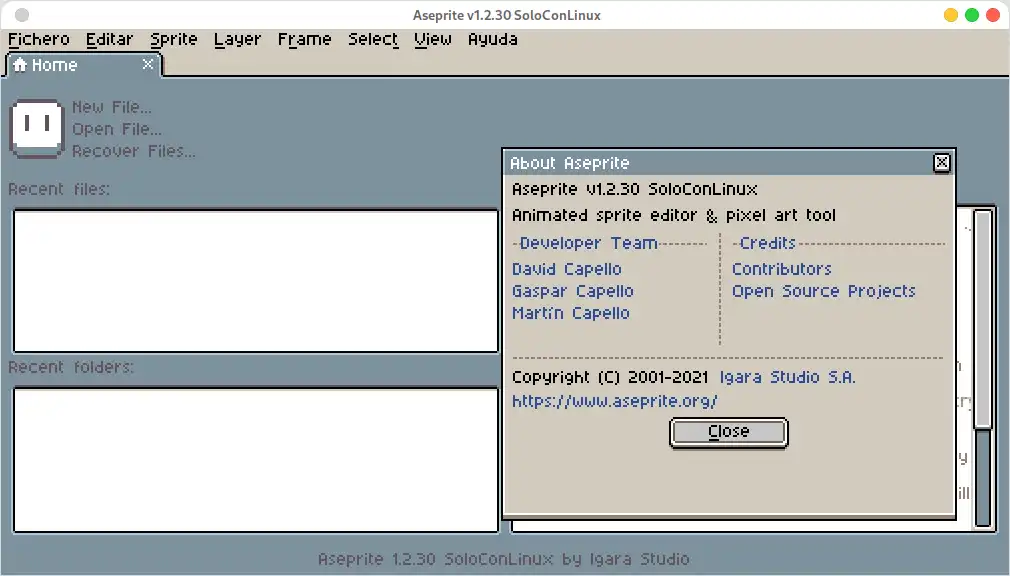
Task: Open the View menu
Action: pyautogui.click(x=433, y=39)
